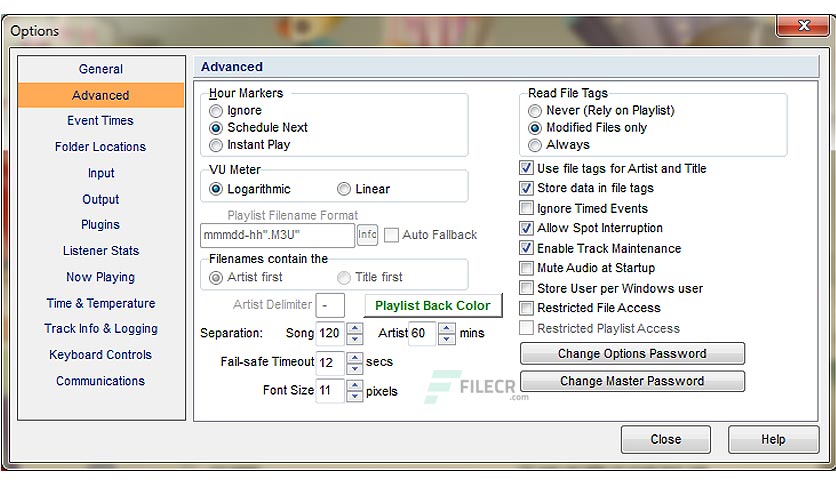Click the Fail-safe Timeout value field
The image size is (836, 484).
[330, 362]
